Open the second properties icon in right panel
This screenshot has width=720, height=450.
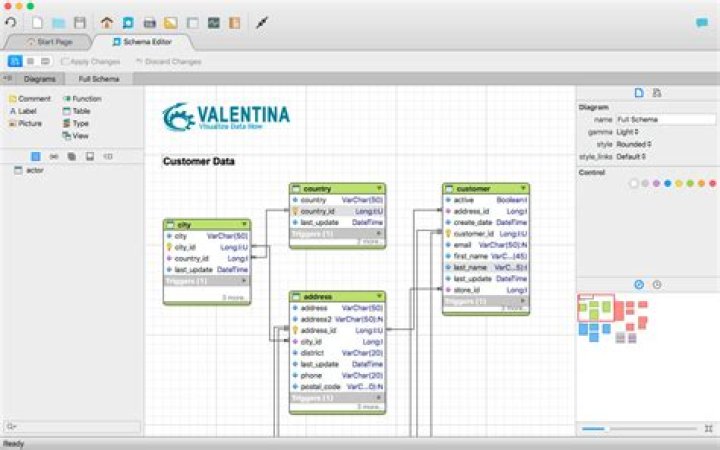(657, 93)
